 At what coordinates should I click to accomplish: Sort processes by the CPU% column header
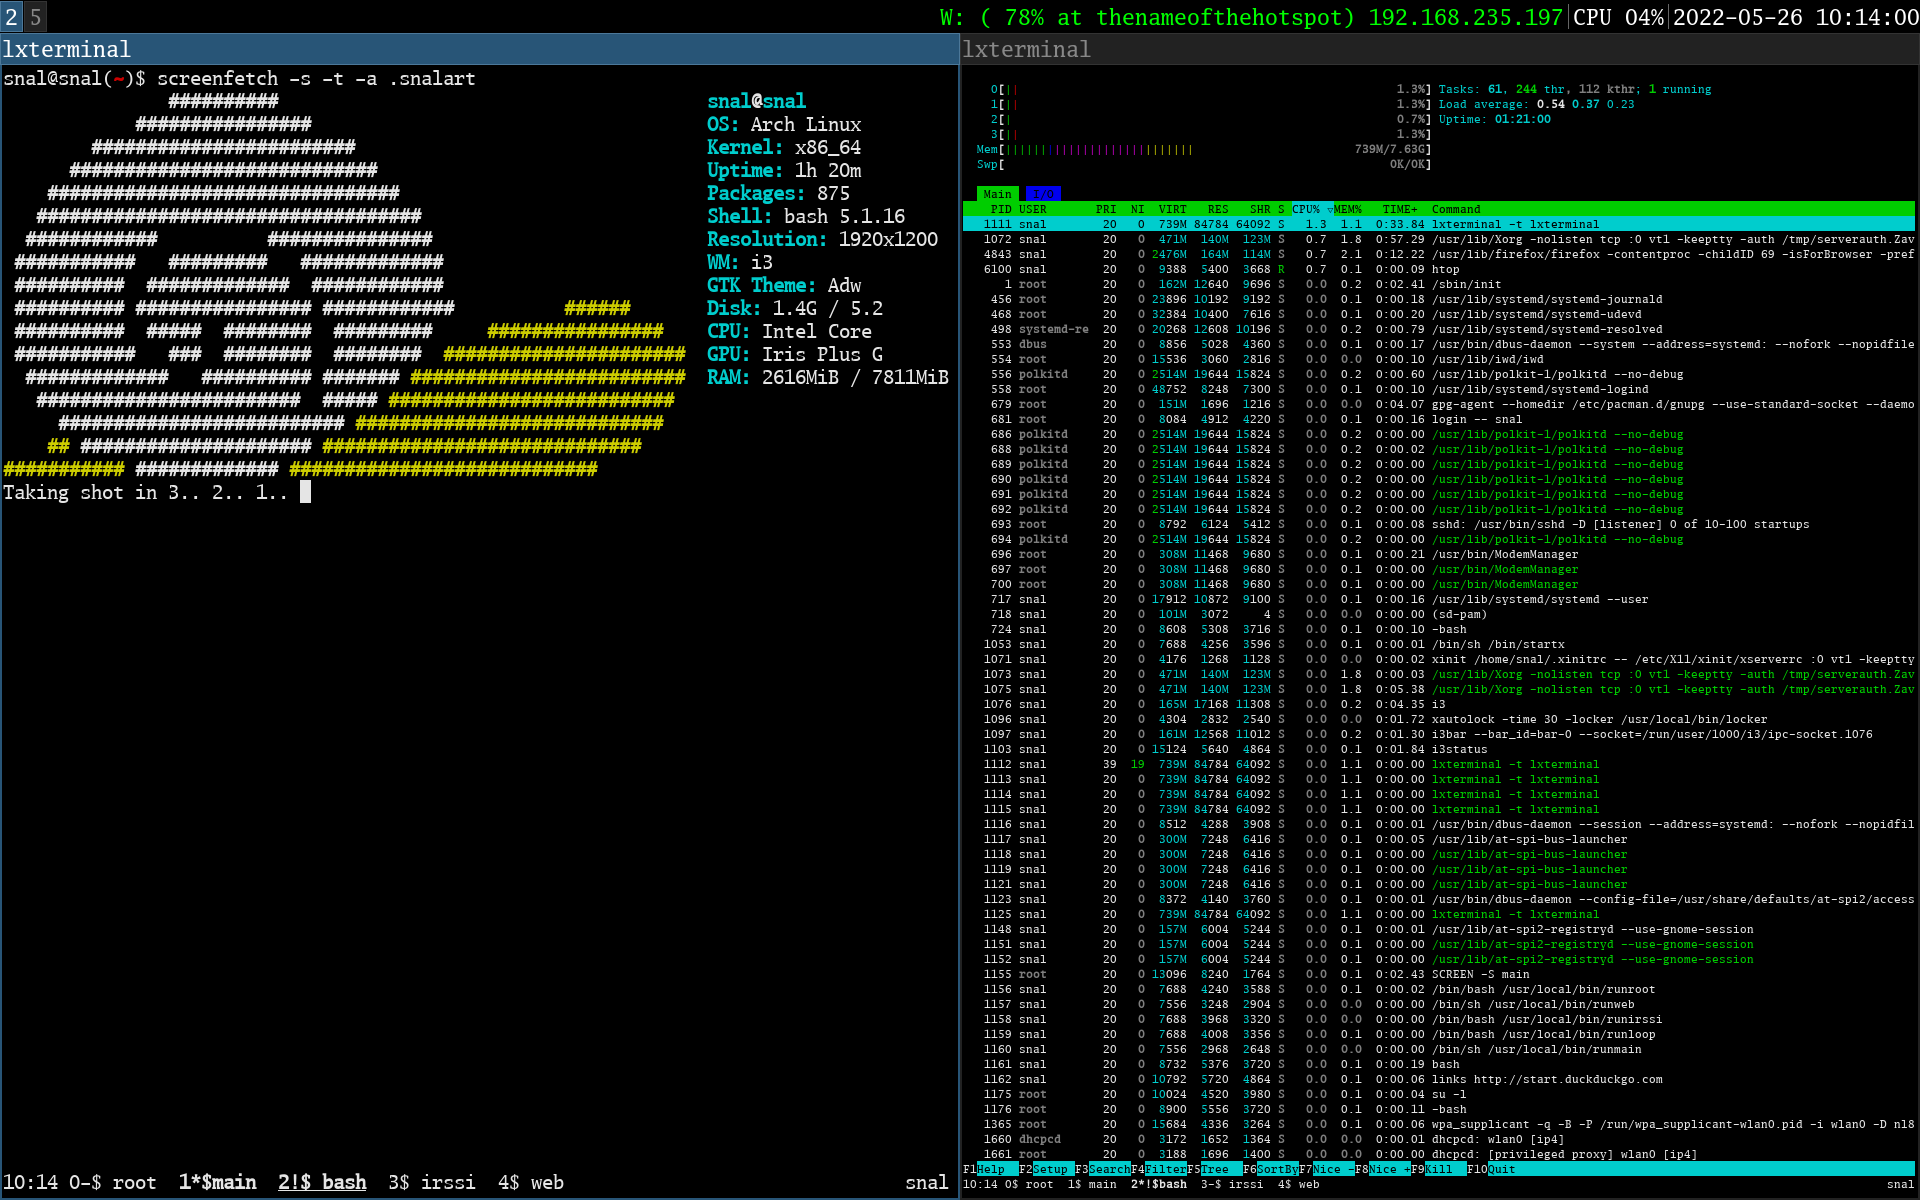pos(1307,209)
